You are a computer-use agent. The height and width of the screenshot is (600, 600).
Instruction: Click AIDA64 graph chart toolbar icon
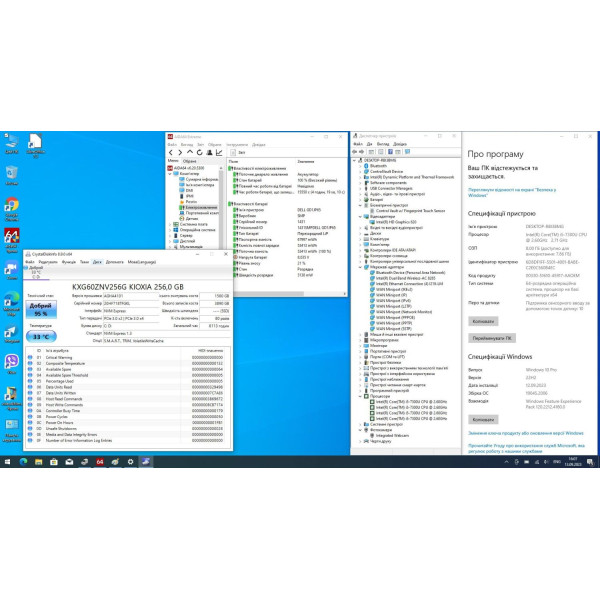point(219,152)
